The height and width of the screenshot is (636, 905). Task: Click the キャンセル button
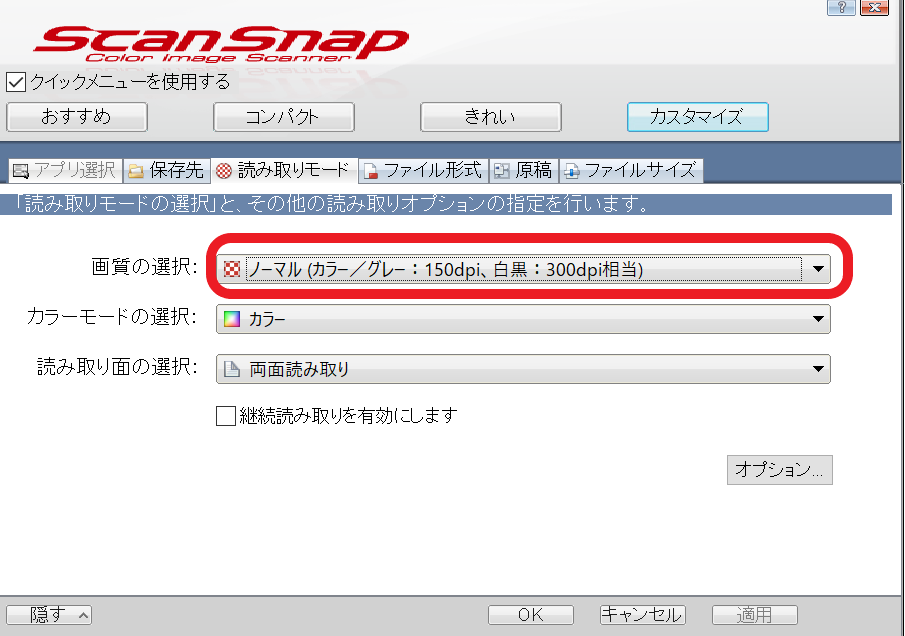coord(643,615)
